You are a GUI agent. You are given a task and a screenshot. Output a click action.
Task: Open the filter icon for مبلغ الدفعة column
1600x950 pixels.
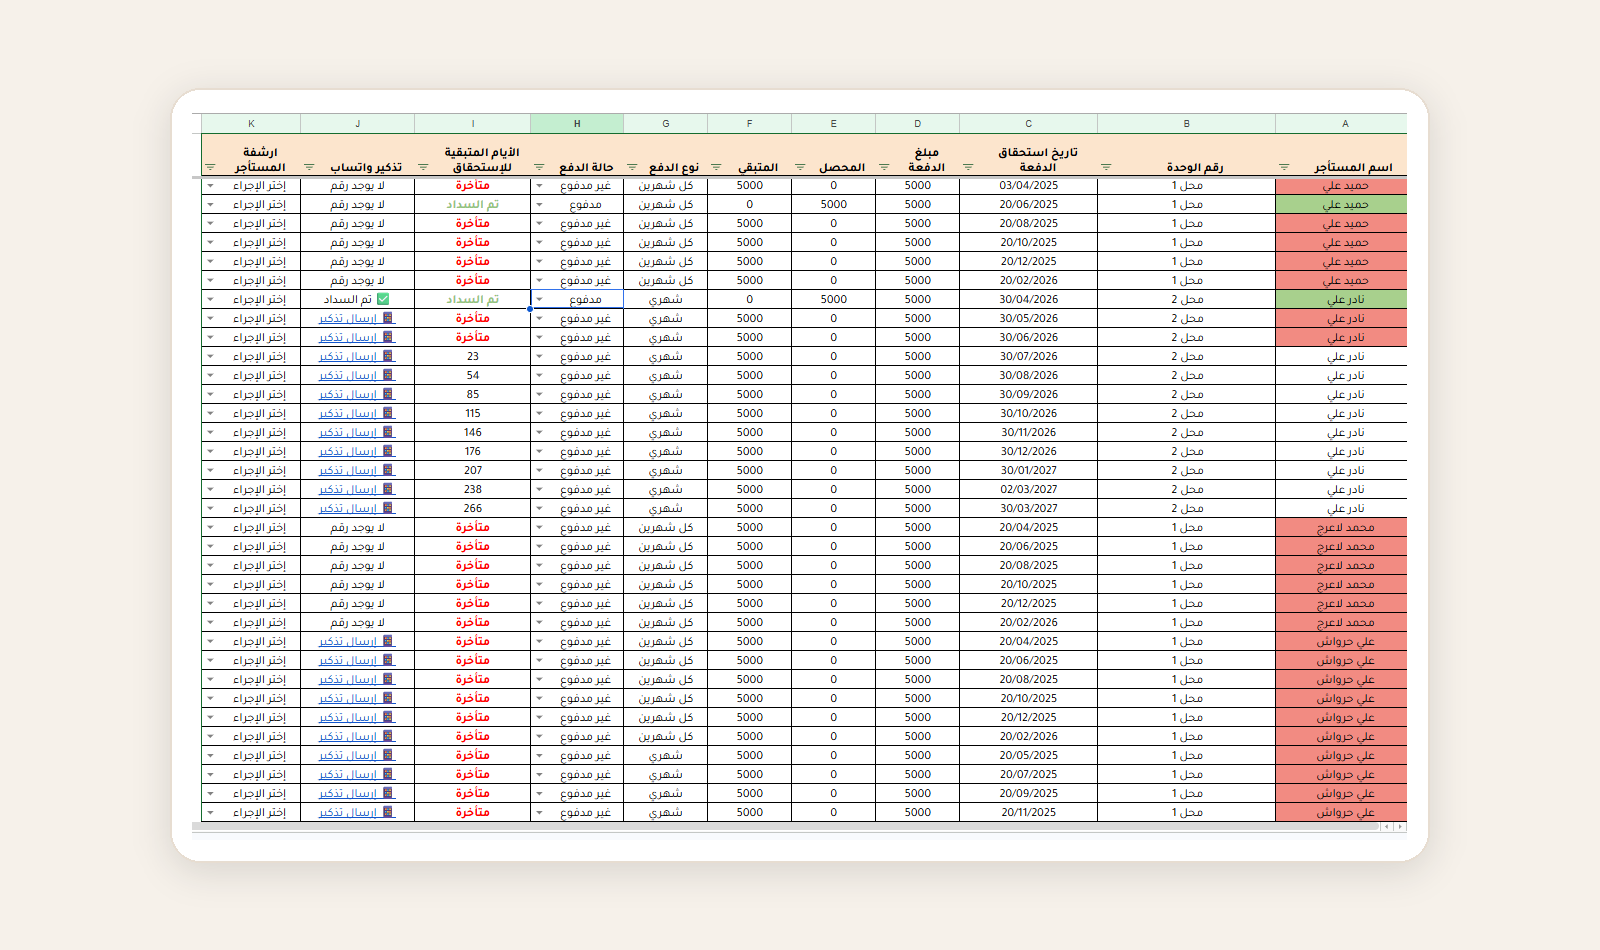click(x=884, y=167)
